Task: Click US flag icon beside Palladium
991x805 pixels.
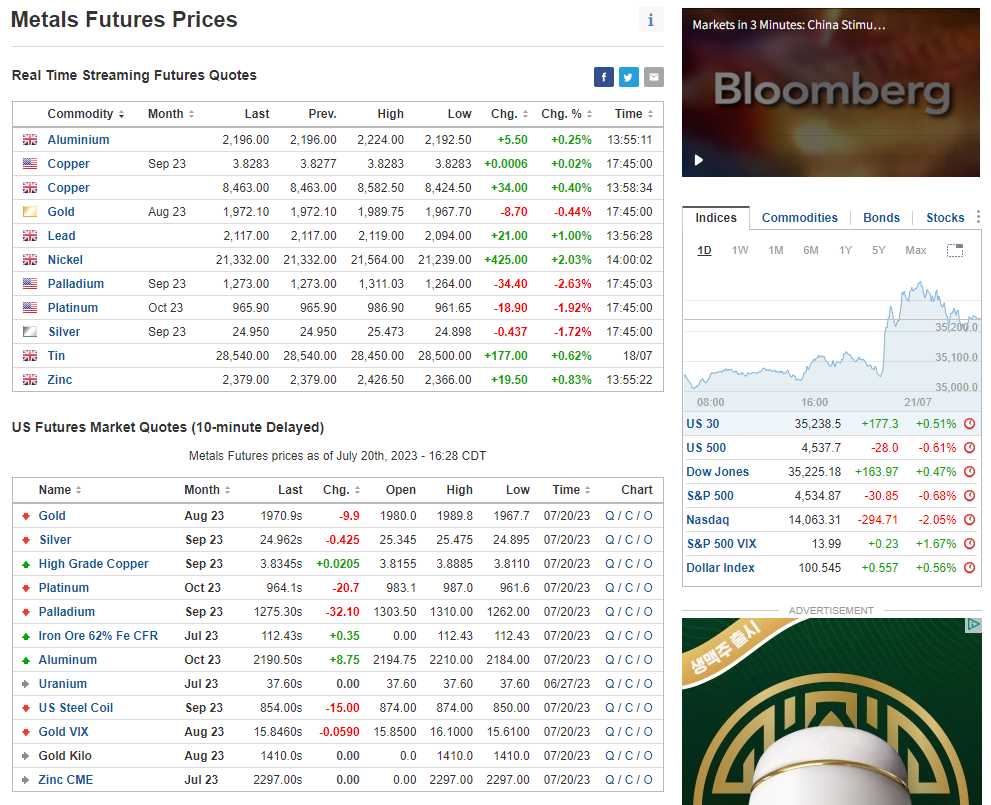Action: tap(30, 284)
